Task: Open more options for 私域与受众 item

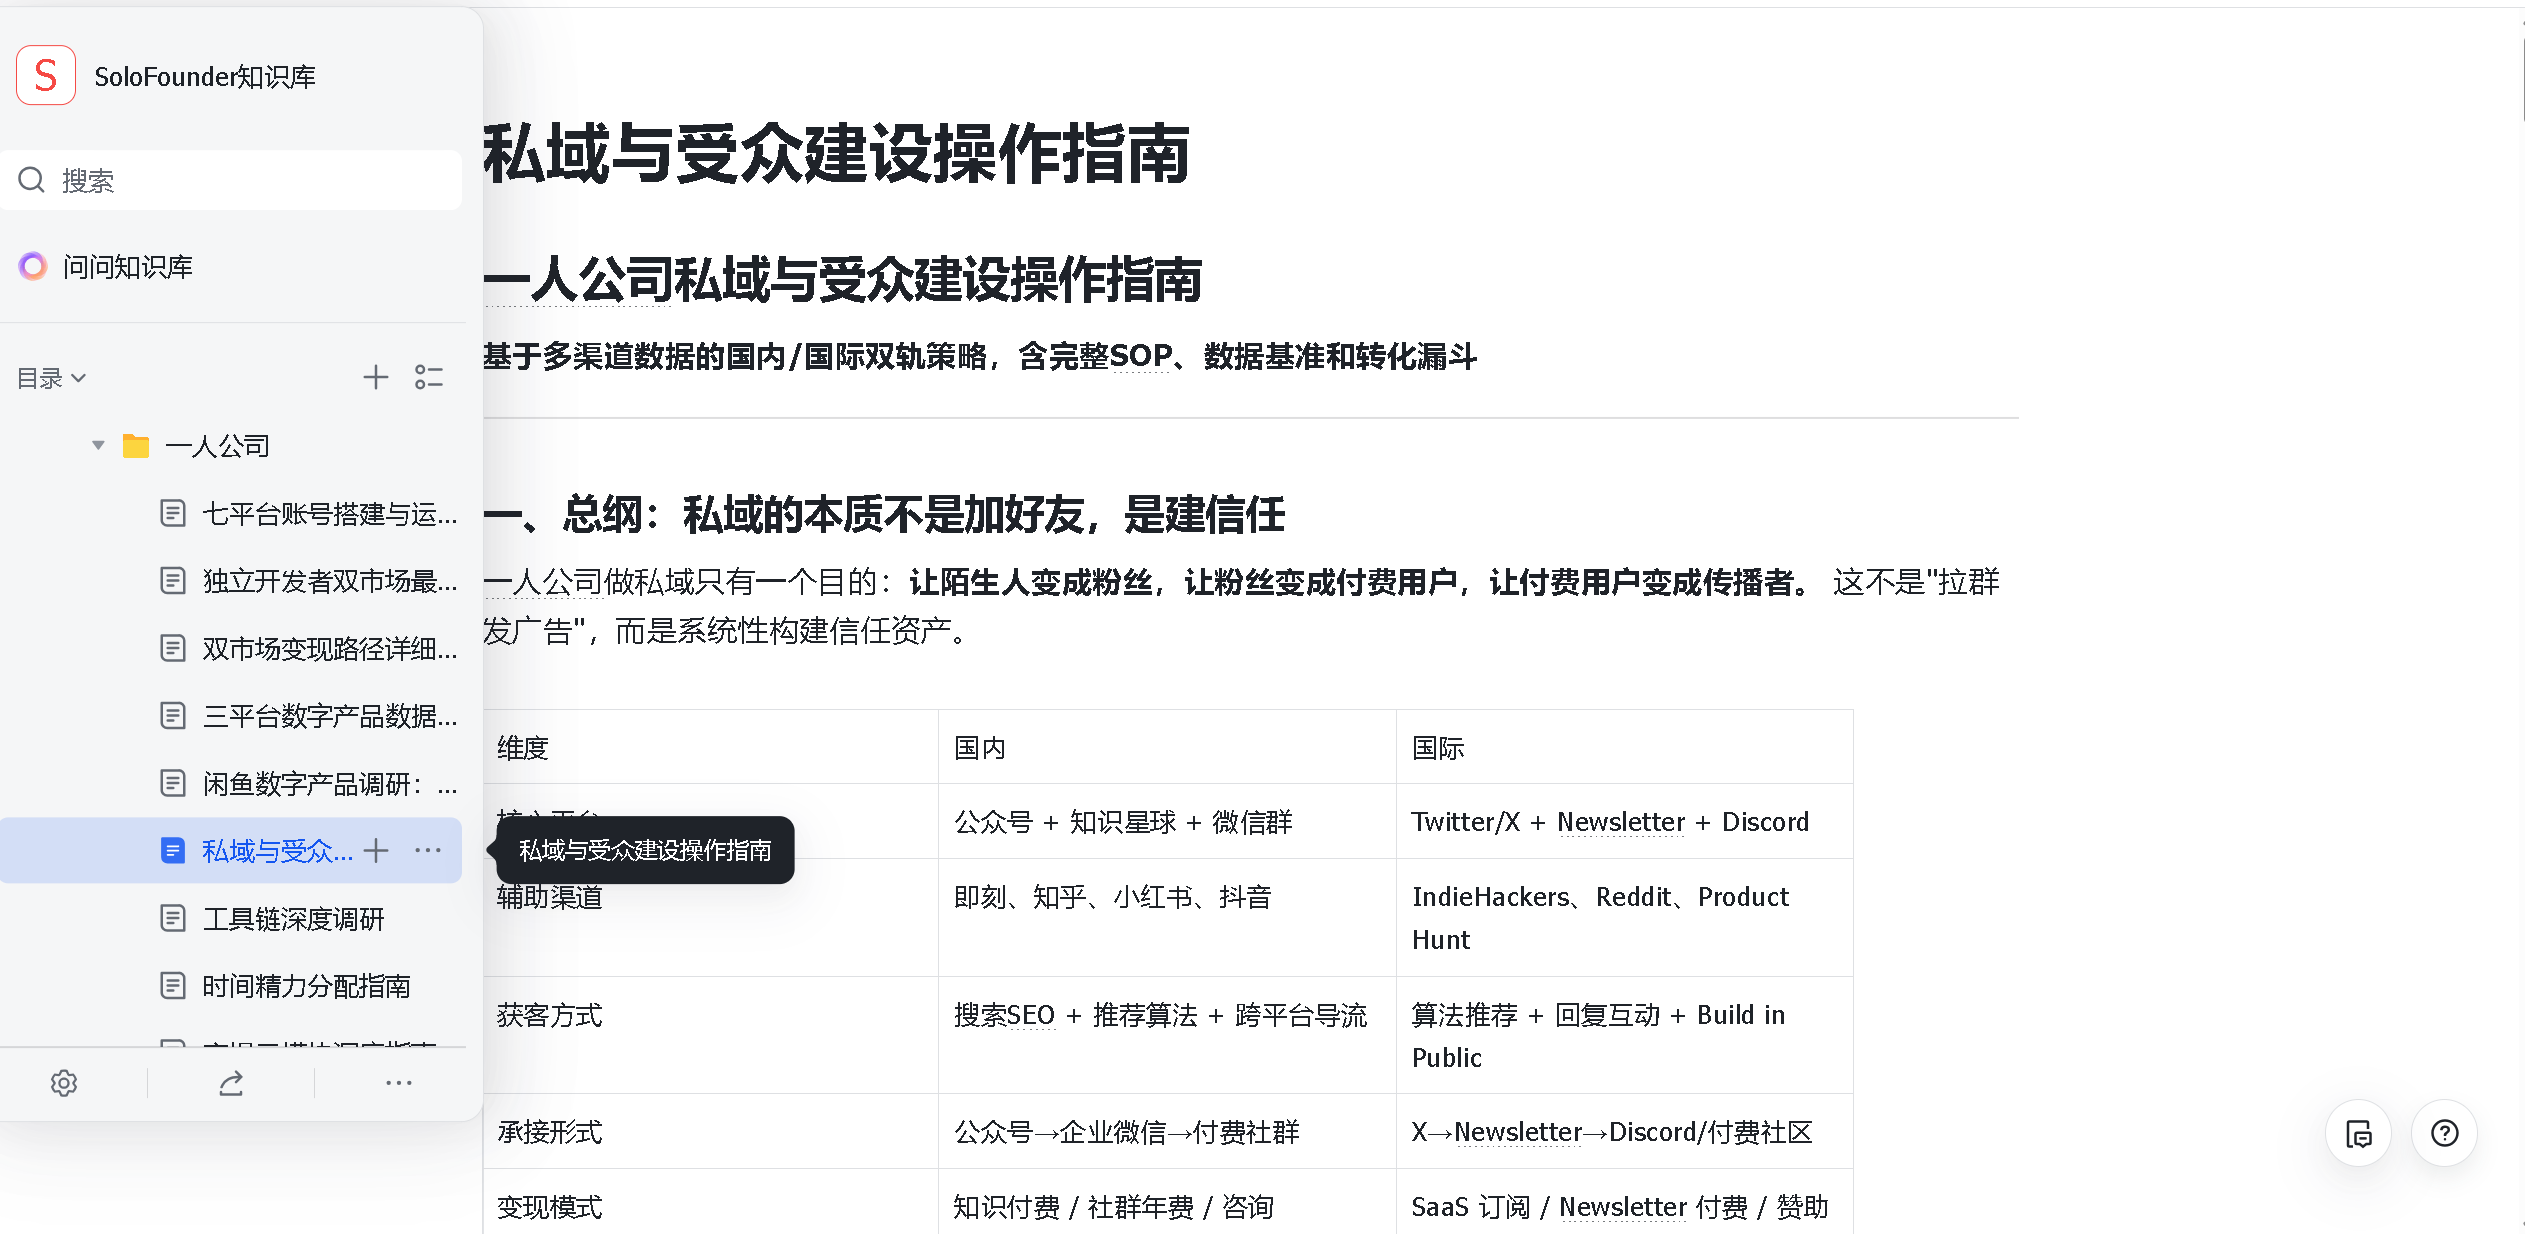Action: 428,850
